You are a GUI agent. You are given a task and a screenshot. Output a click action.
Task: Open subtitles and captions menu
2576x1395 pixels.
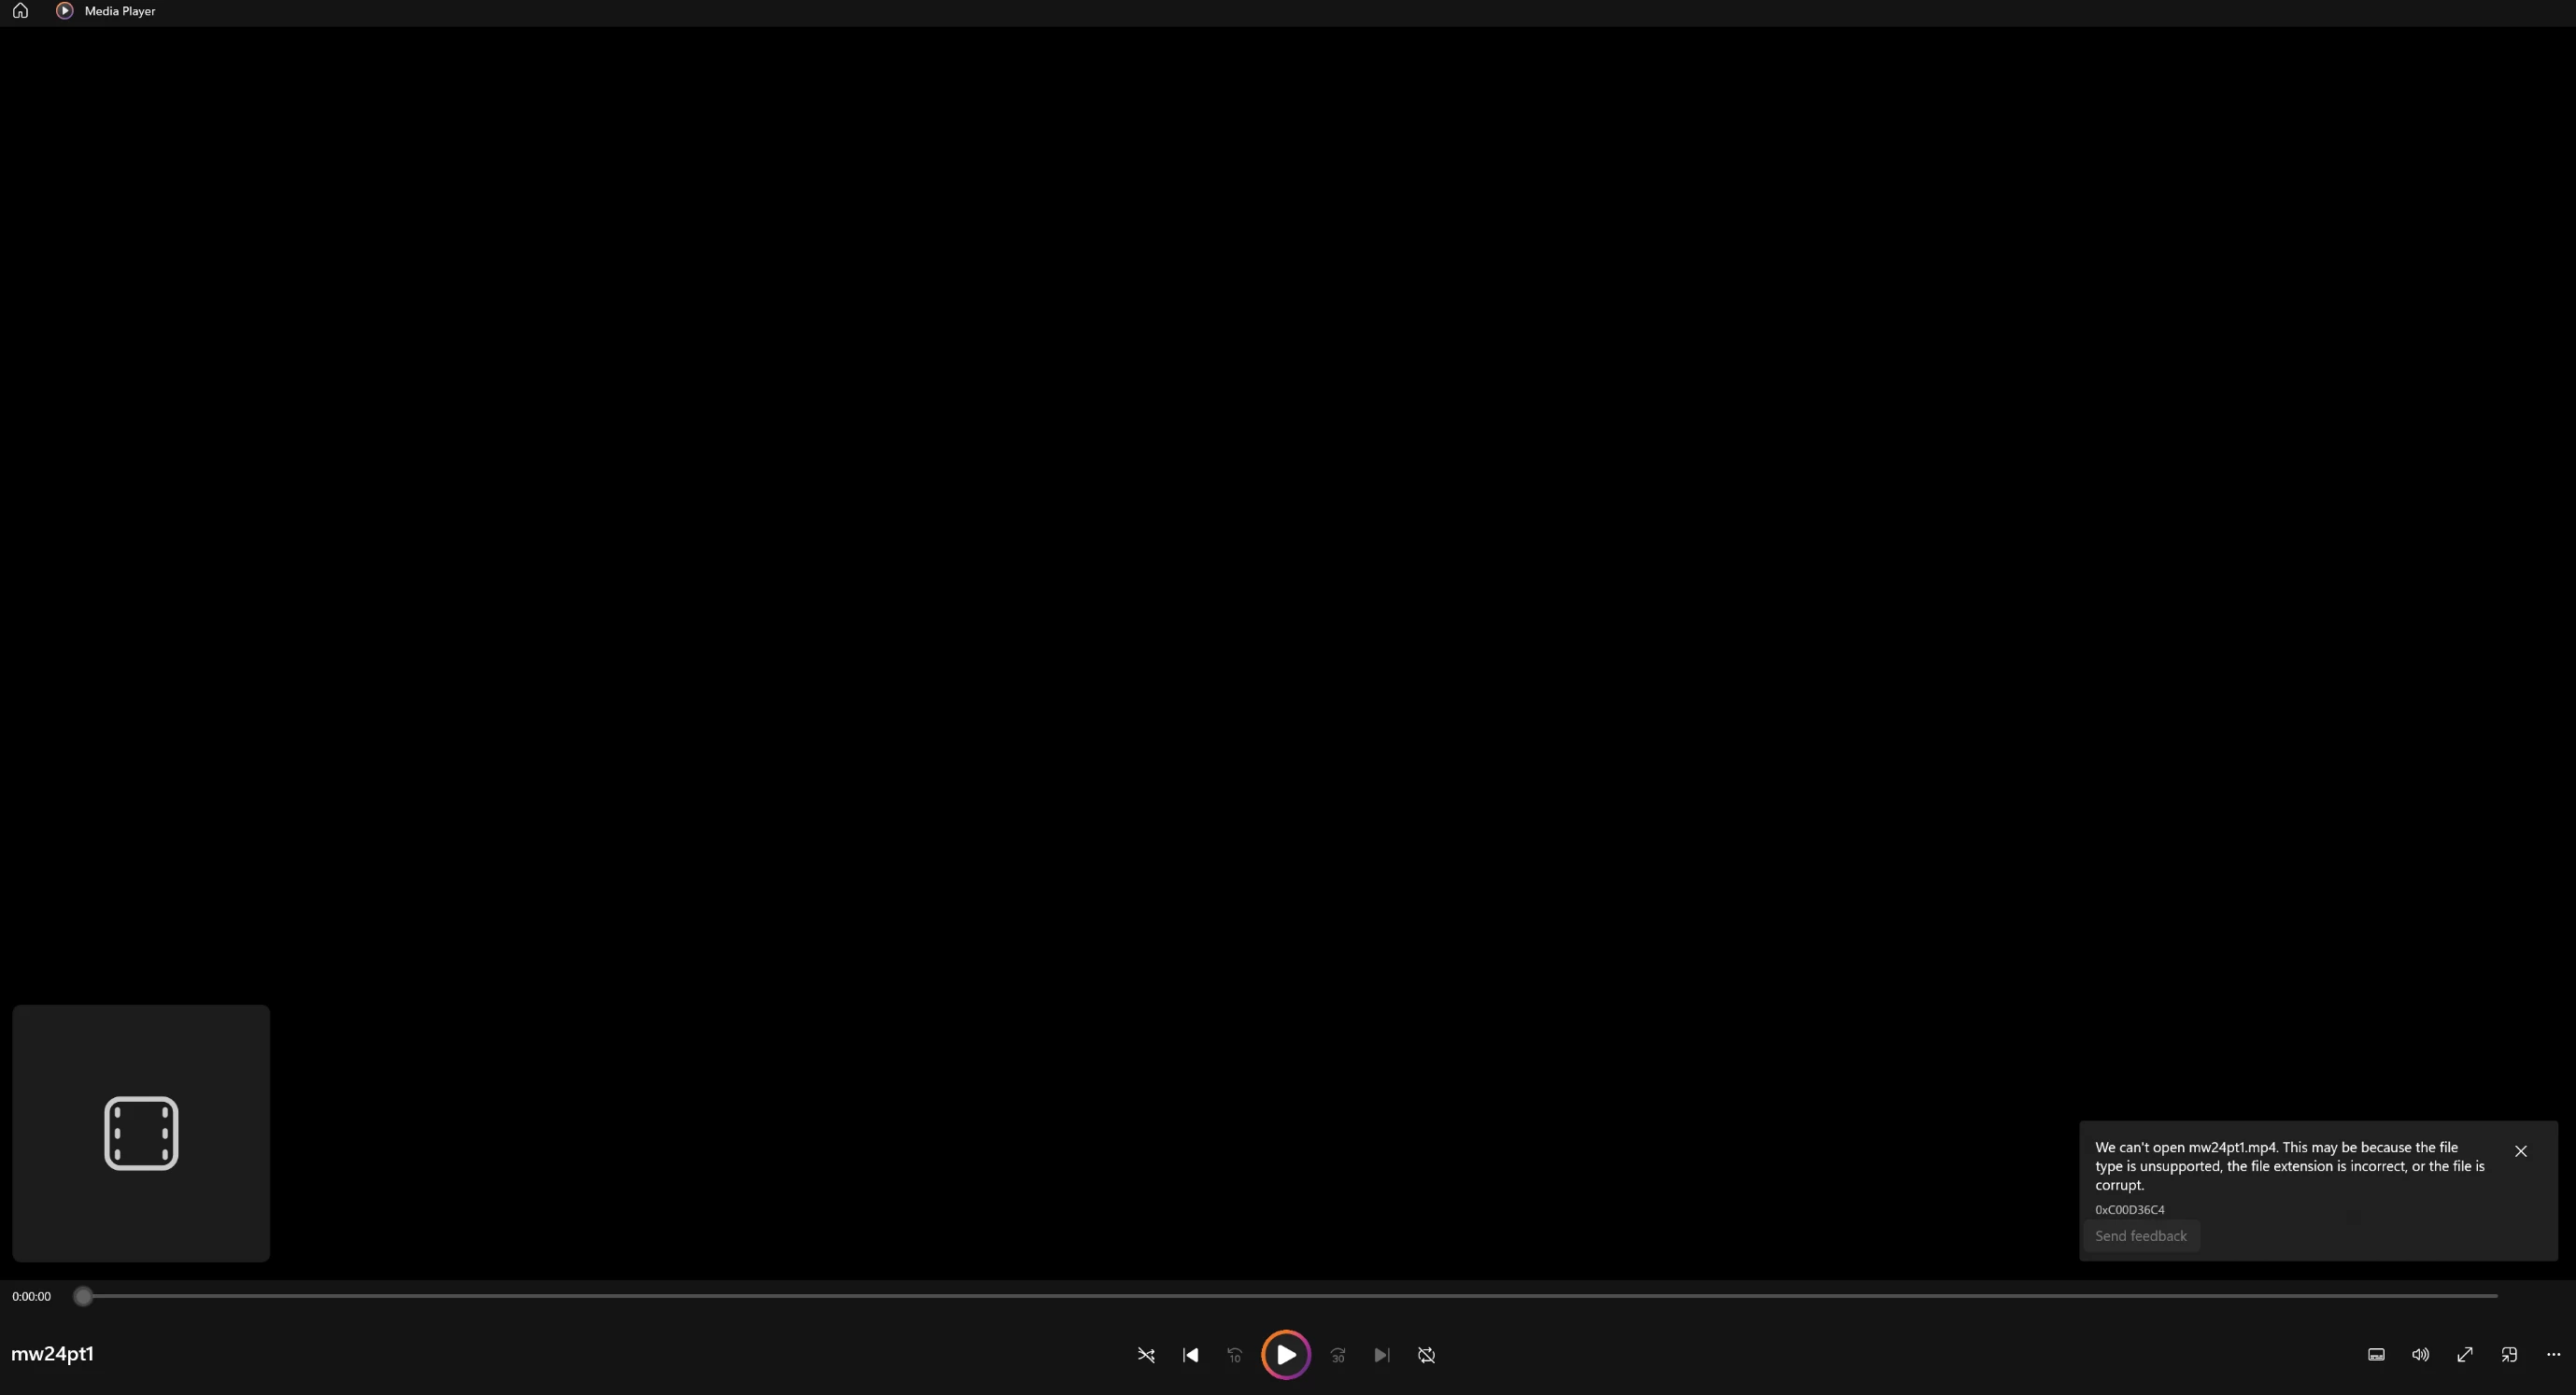click(2376, 1355)
